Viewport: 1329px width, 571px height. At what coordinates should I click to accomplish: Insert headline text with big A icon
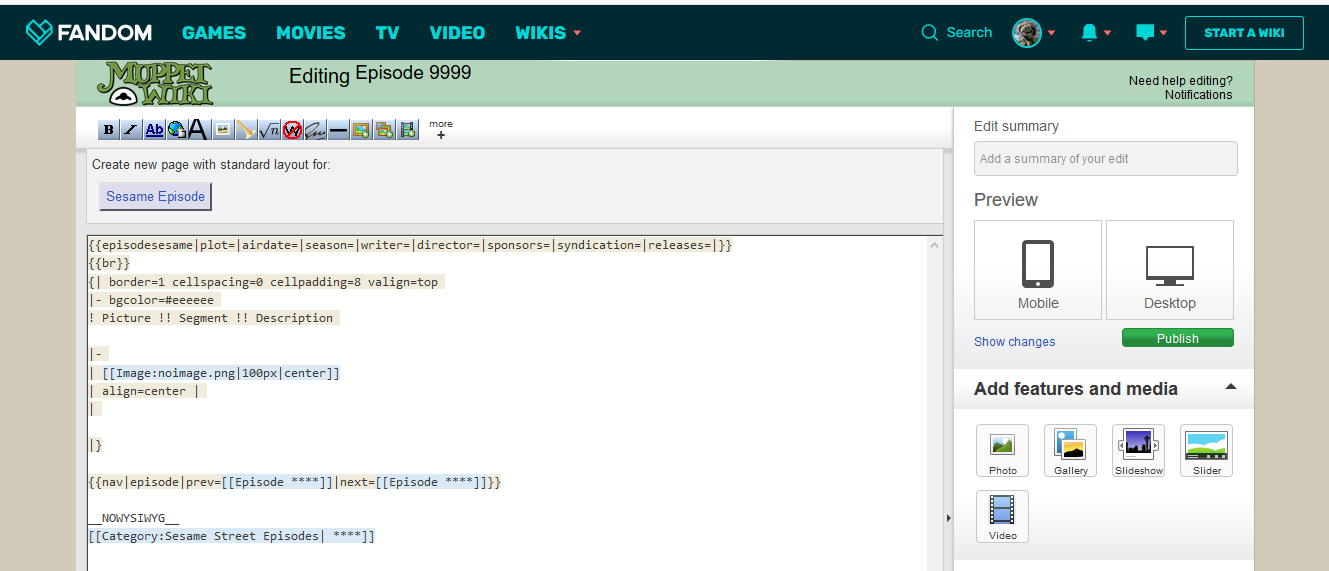pyautogui.click(x=198, y=130)
